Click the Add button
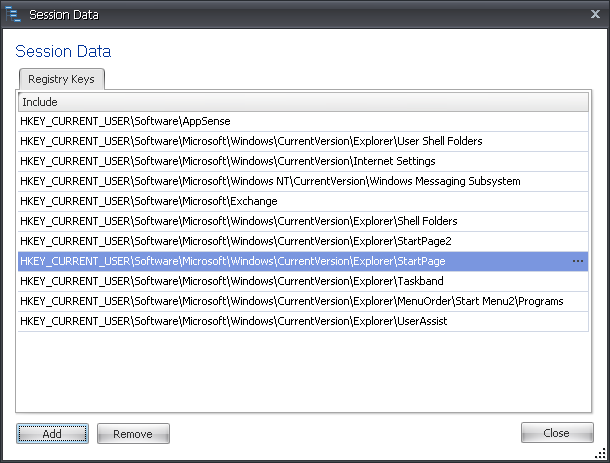 pyautogui.click(x=53, y=433)
